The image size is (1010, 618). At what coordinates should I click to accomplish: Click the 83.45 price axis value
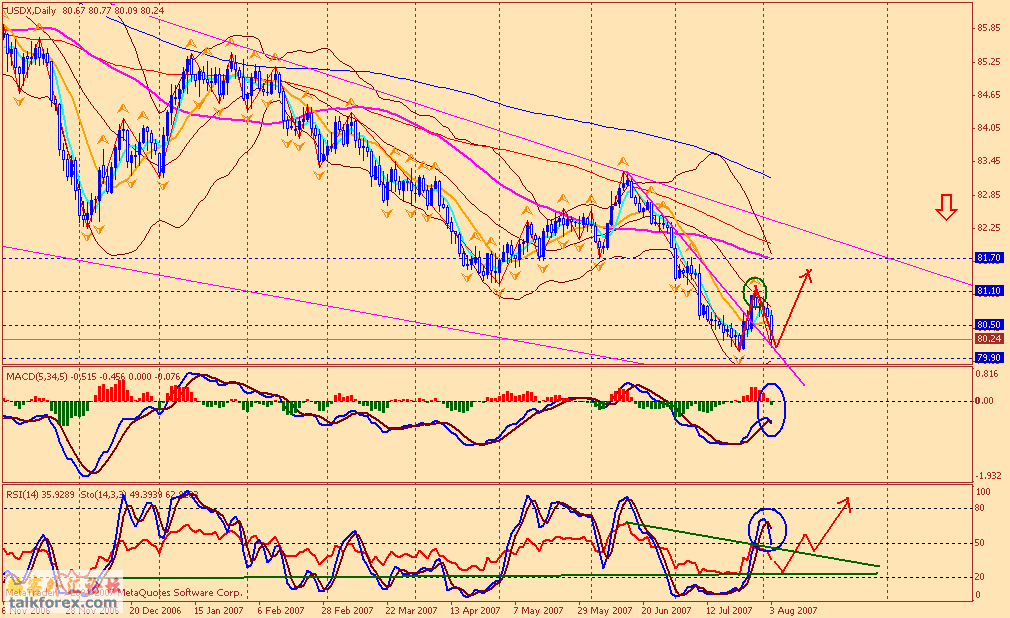pyautogui.click(x=989, y=160)
